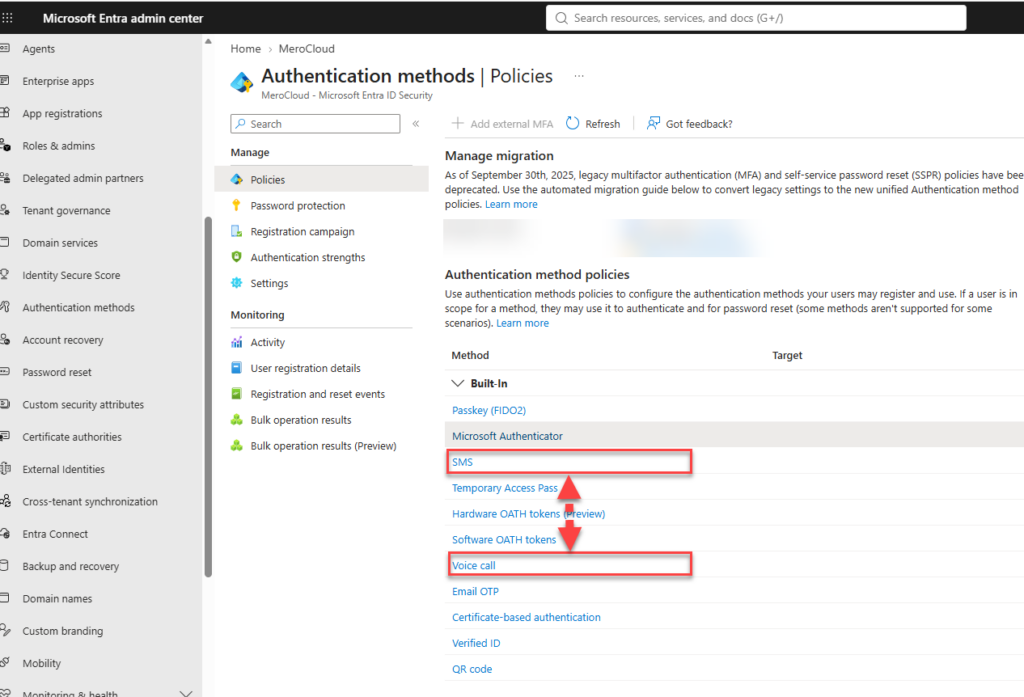This screenshot has width=1024, height=697.
Task: Click the magnifier icon in top search bar
Action: click(x=561, y=18)
